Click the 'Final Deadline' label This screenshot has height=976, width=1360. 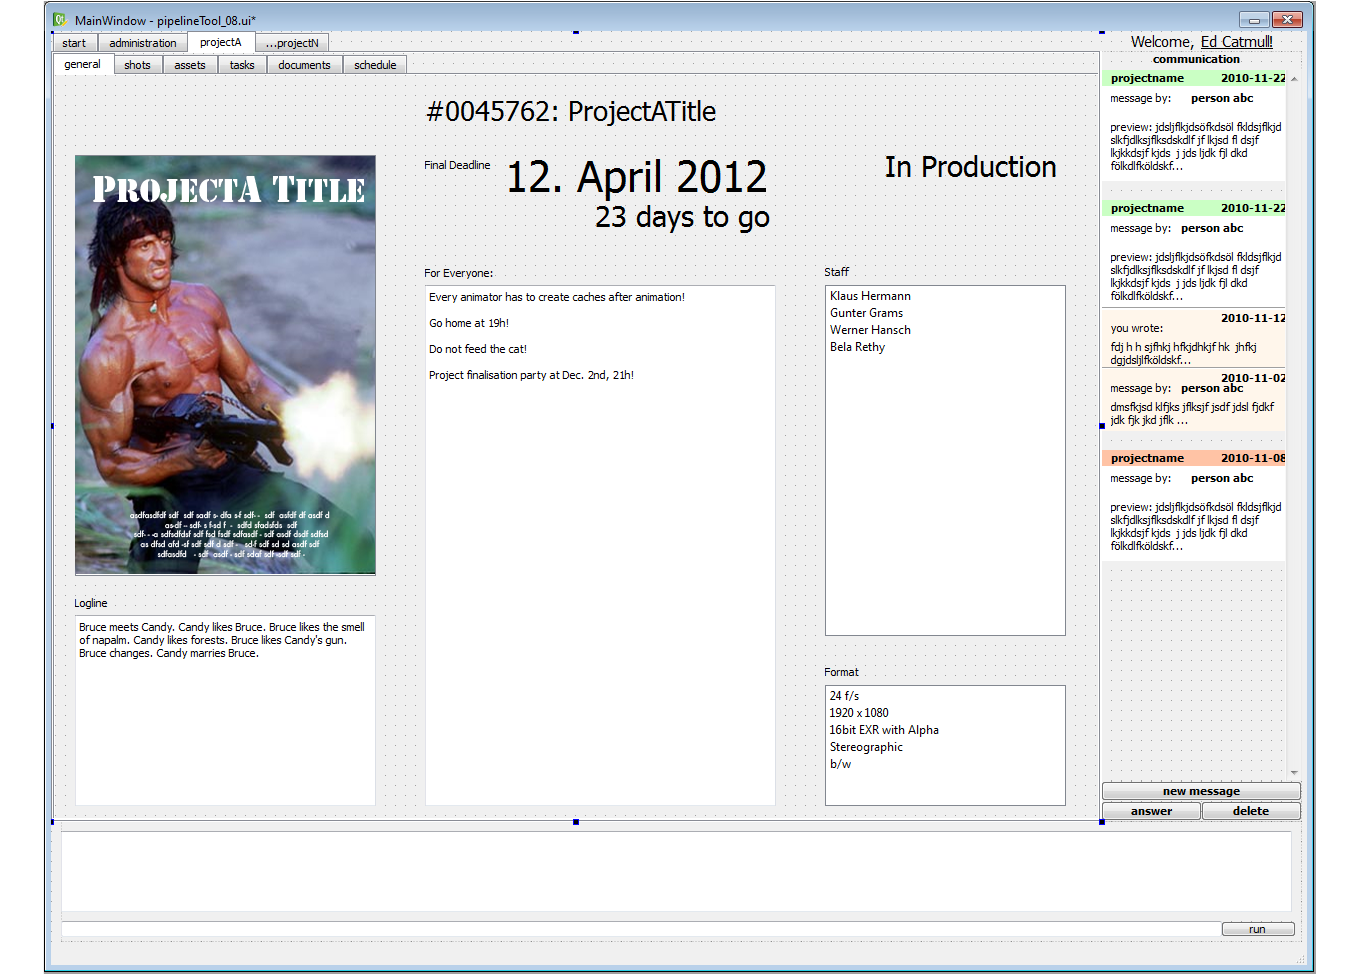pos(457,165)
